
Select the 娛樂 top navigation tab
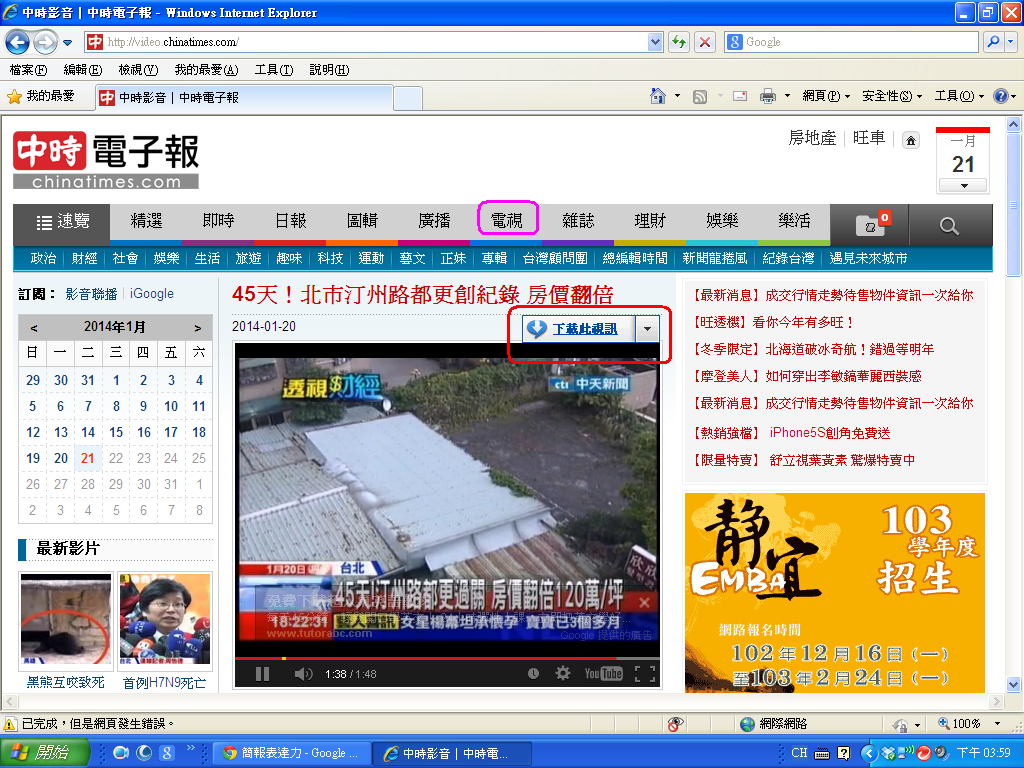pyautogui.click(x=722, y=221)
